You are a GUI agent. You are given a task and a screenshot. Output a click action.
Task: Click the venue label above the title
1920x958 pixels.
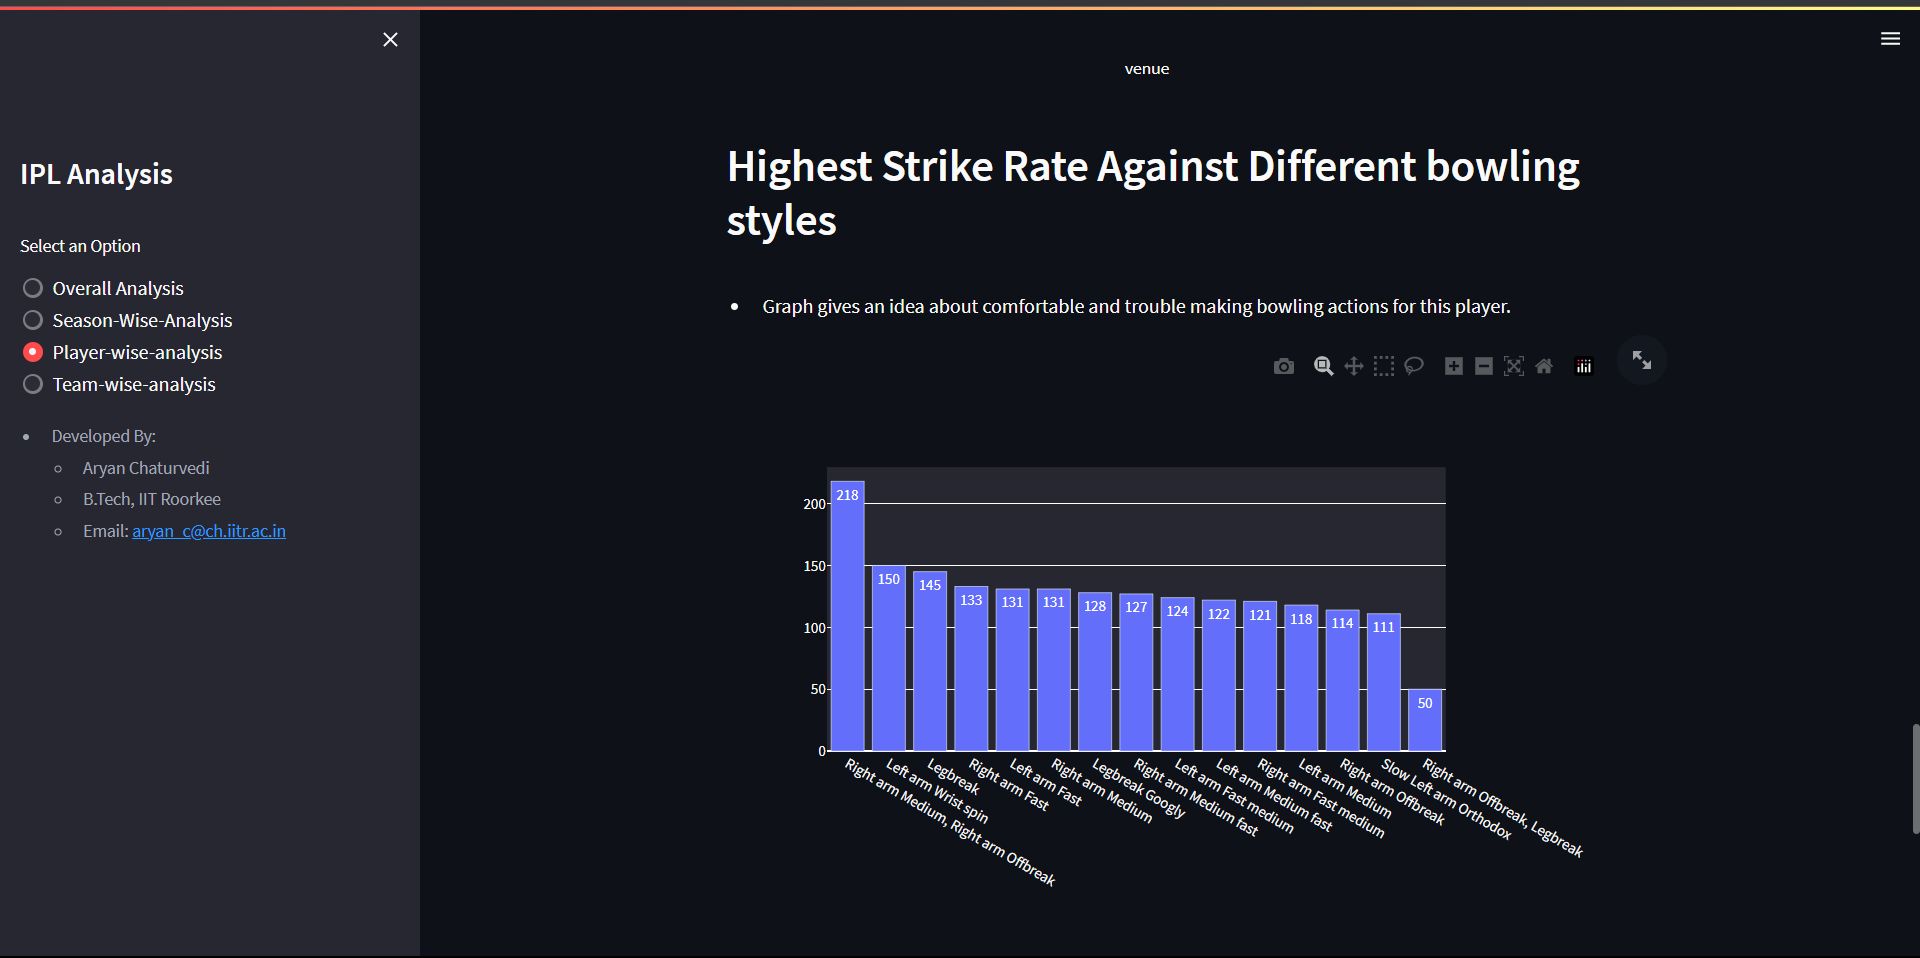click(1147, 68)
